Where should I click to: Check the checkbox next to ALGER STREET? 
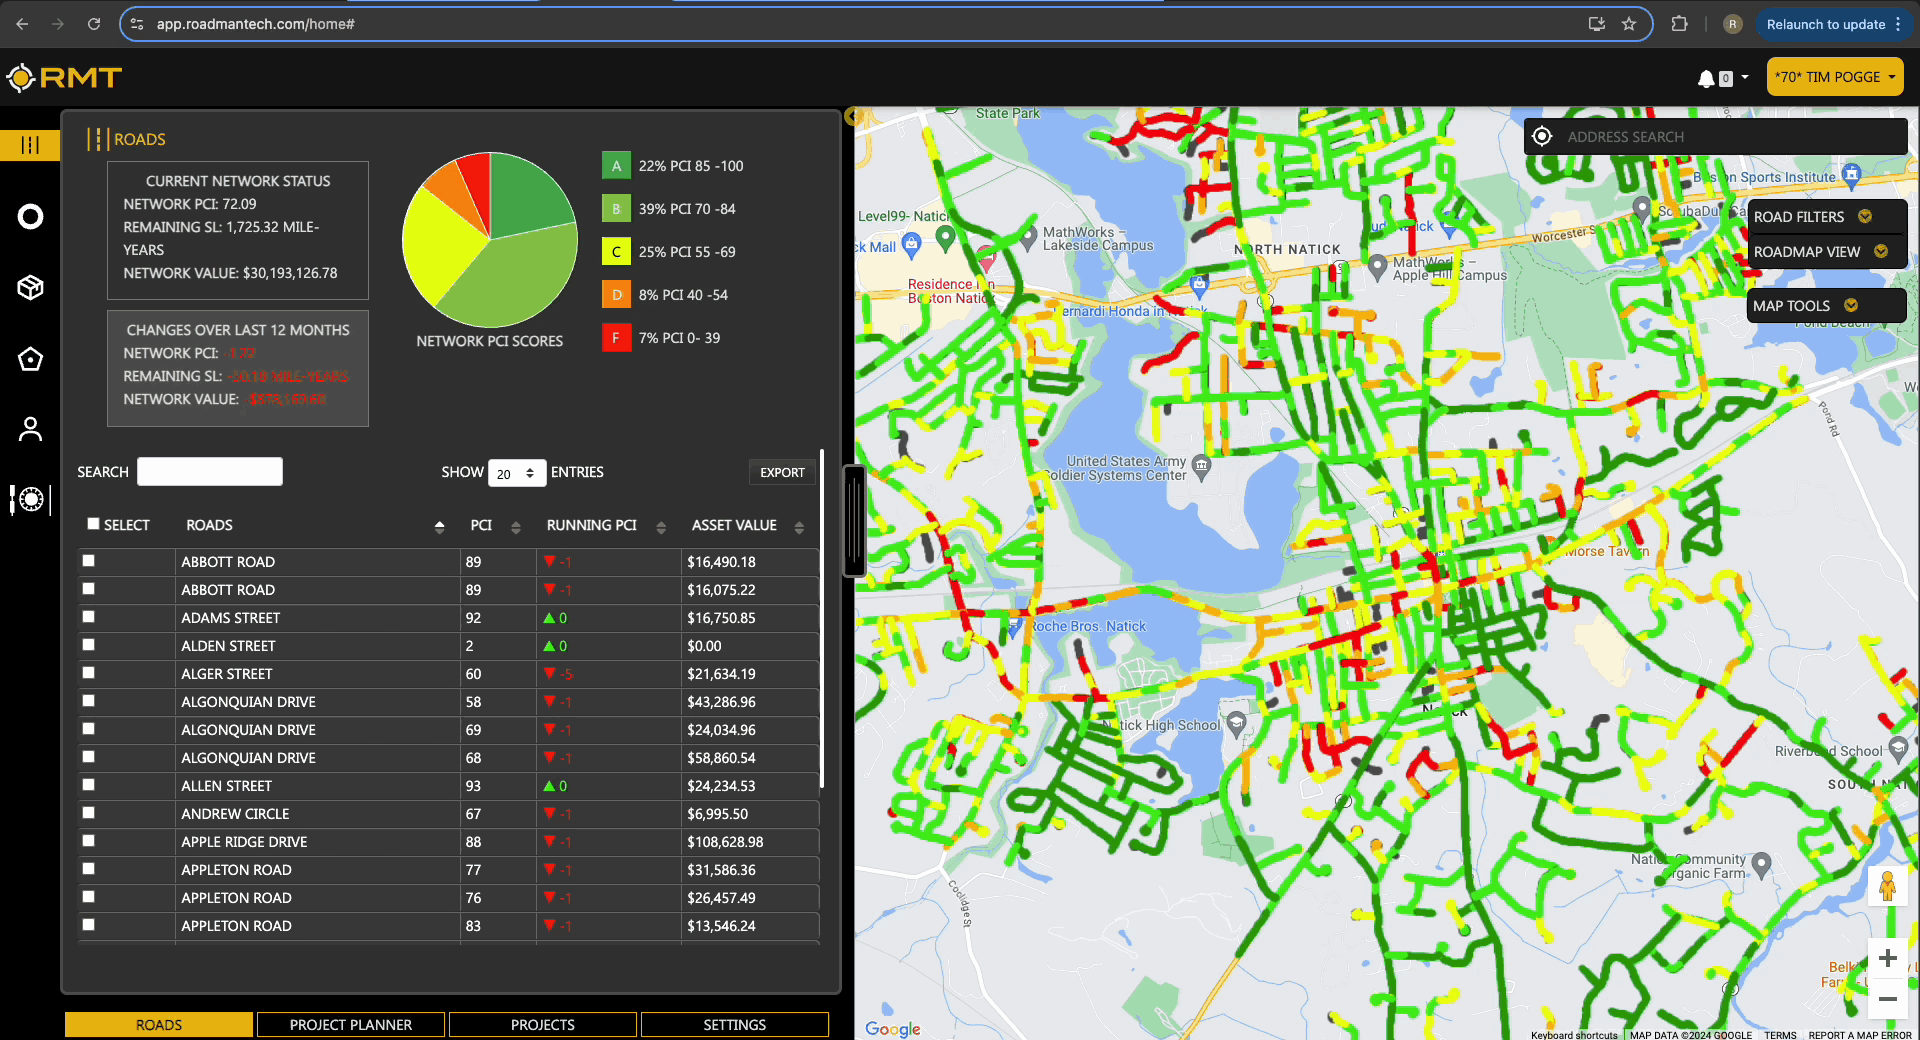[91, 674]
